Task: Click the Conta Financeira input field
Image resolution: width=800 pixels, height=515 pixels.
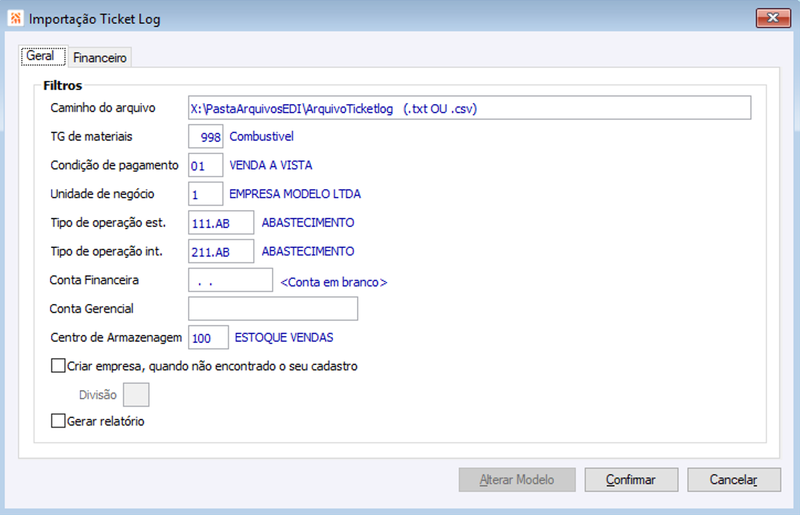Action: coord(231,280)
